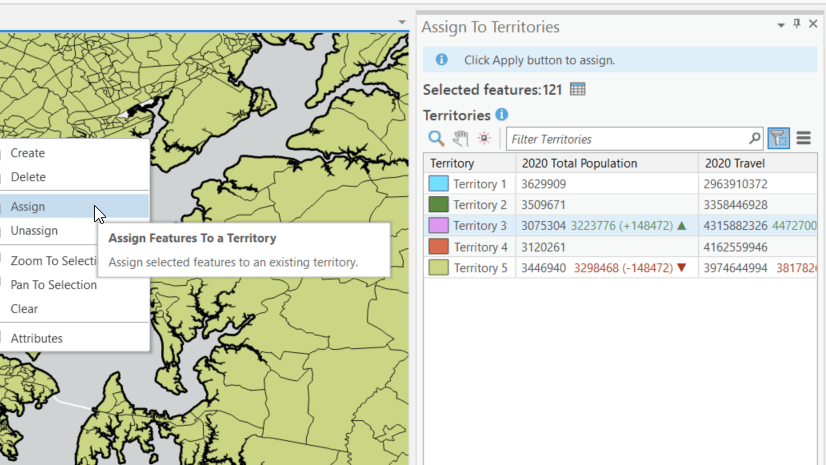Toggle the filter territories funnel button

(778, 139)
